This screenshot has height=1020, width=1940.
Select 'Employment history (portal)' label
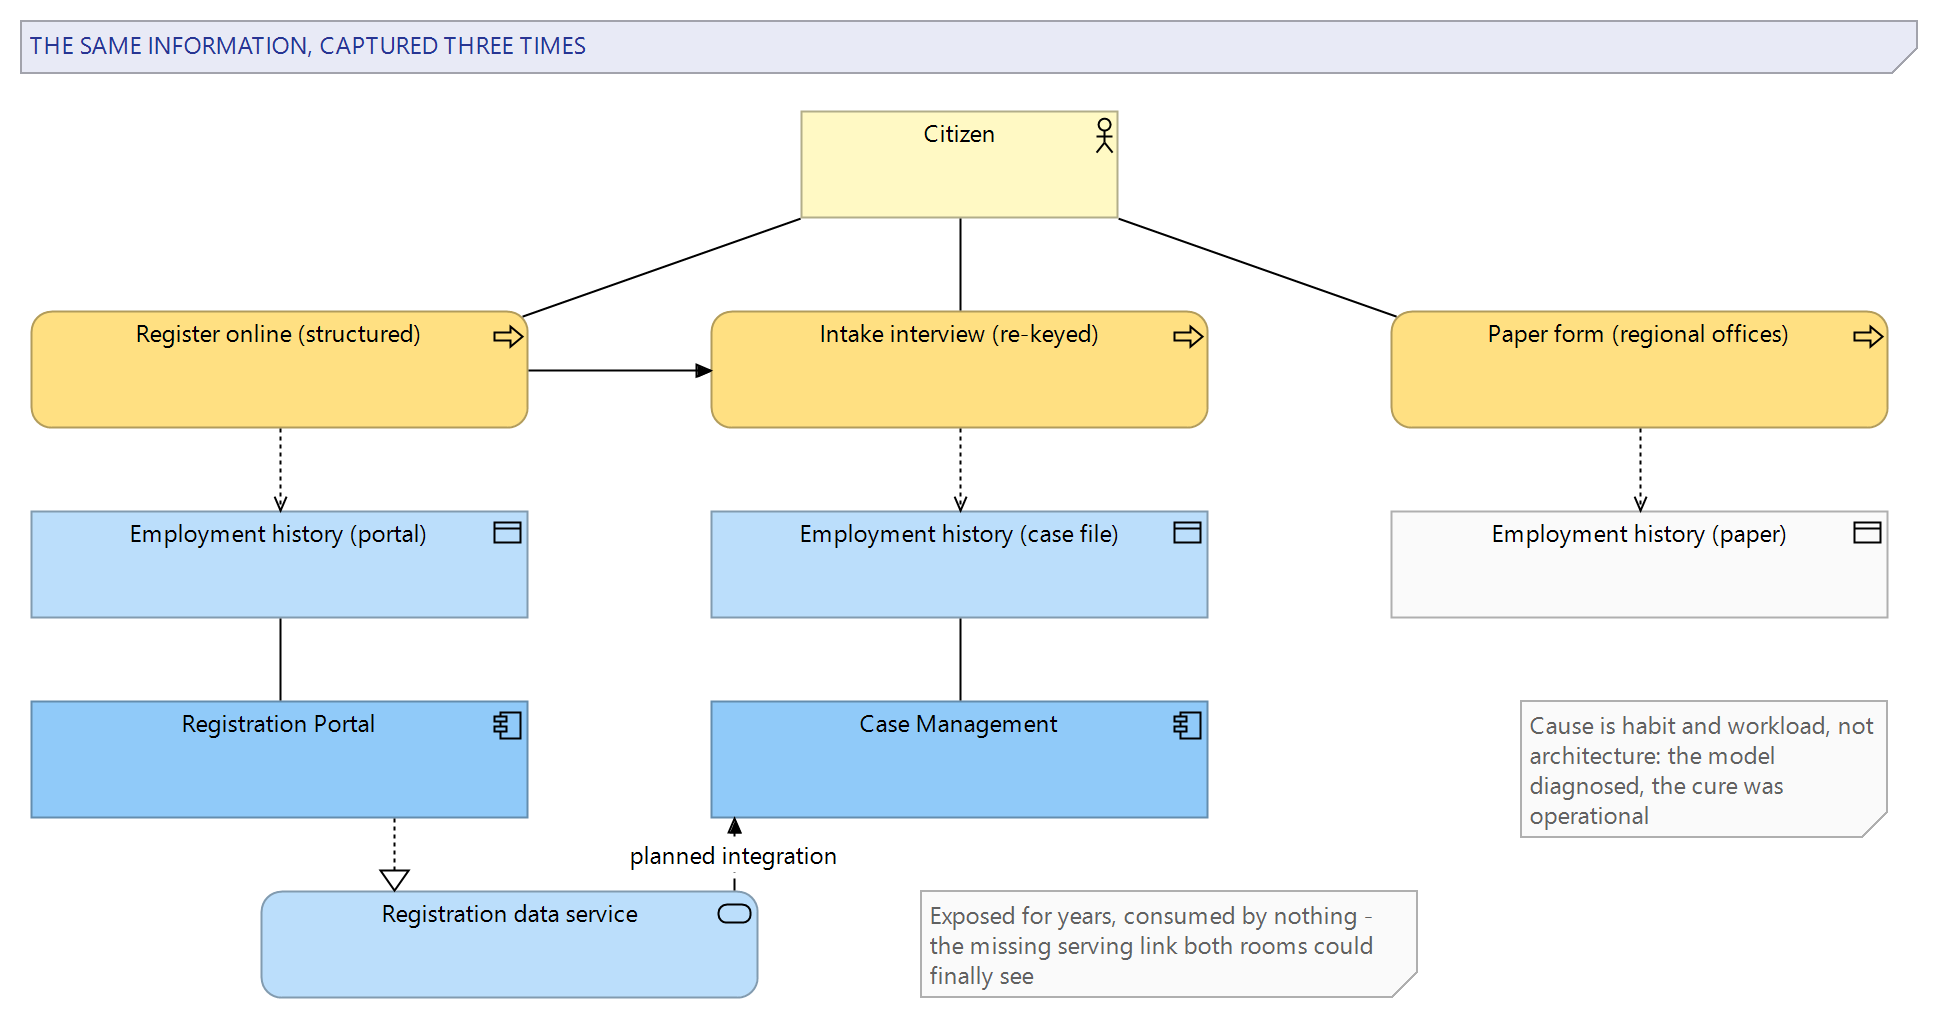pos(278,534)
